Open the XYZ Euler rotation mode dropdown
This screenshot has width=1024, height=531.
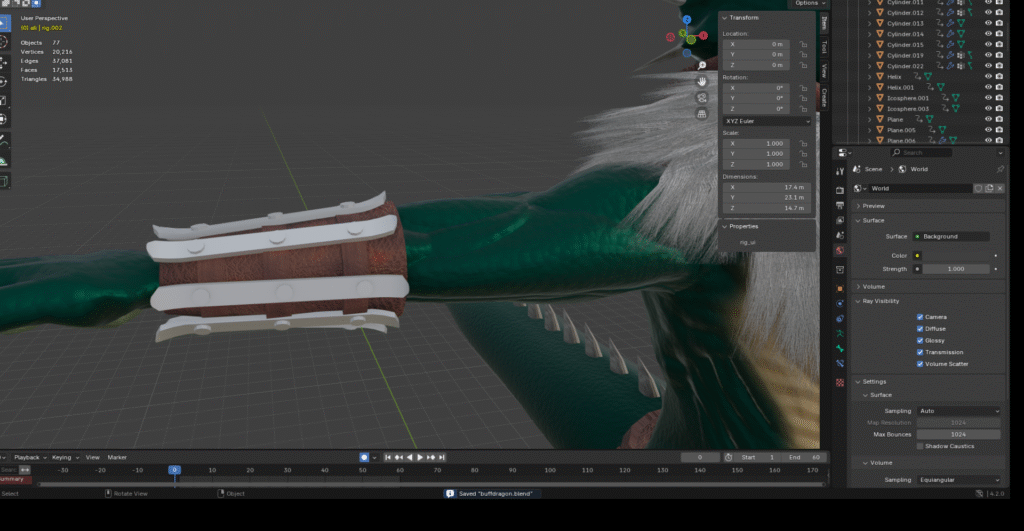[767, 121]
